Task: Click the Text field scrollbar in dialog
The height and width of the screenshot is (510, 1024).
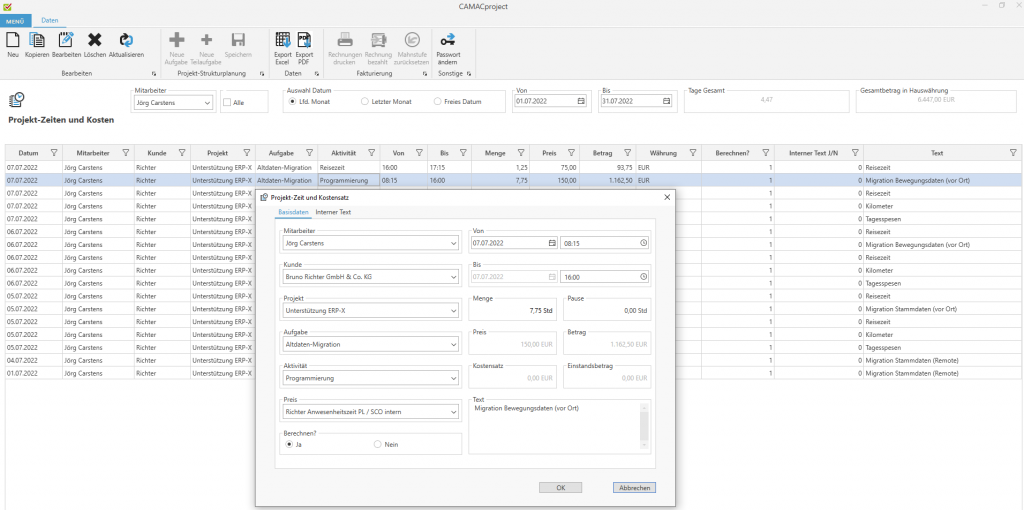Action: pos(645,426)
